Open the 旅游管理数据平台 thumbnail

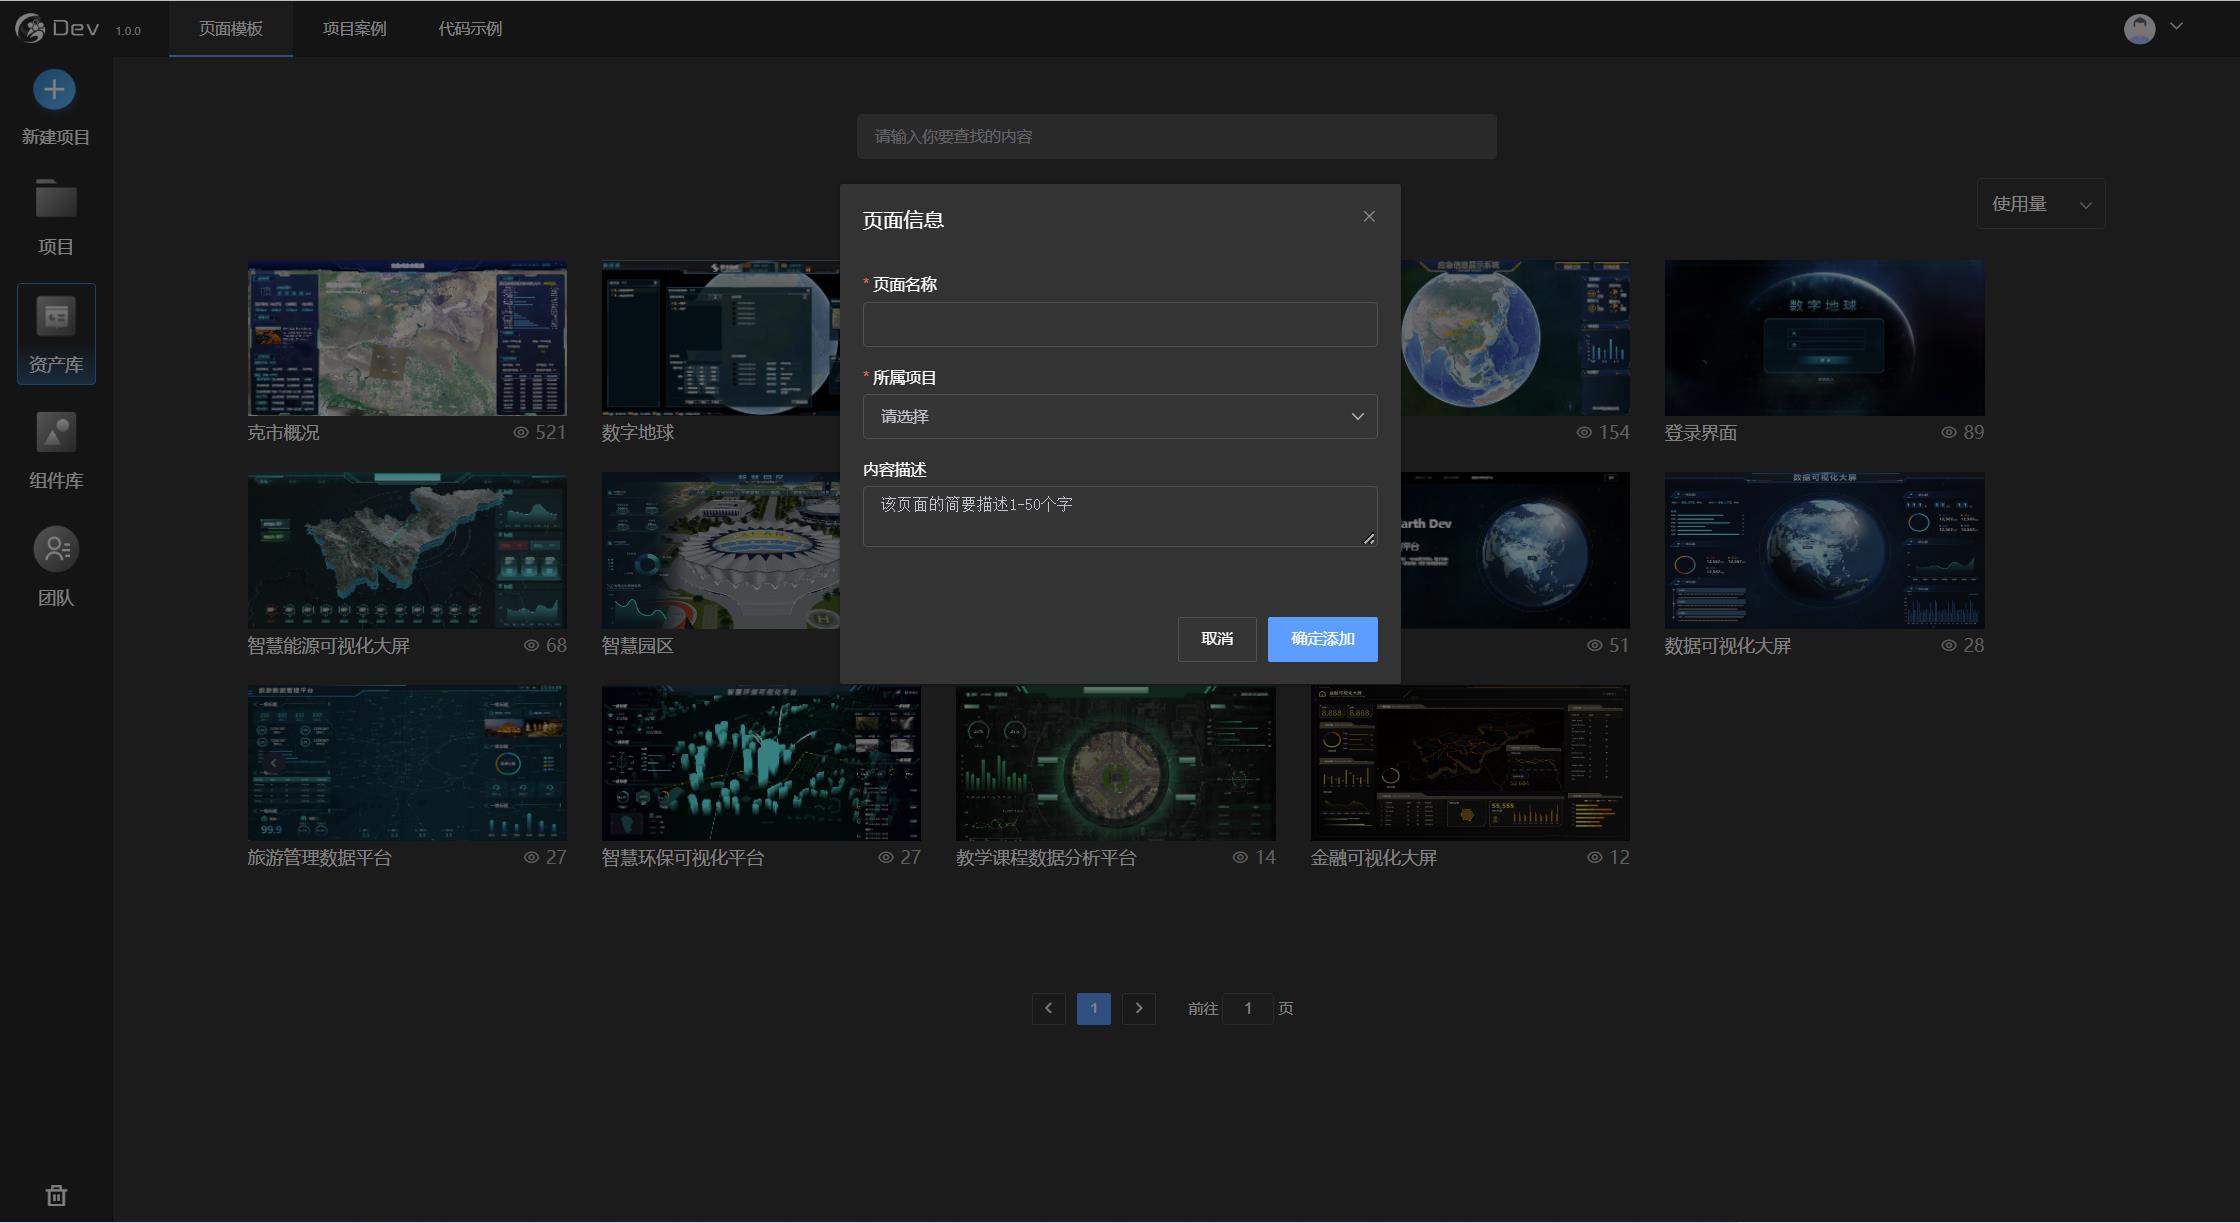tap(407, 763)
